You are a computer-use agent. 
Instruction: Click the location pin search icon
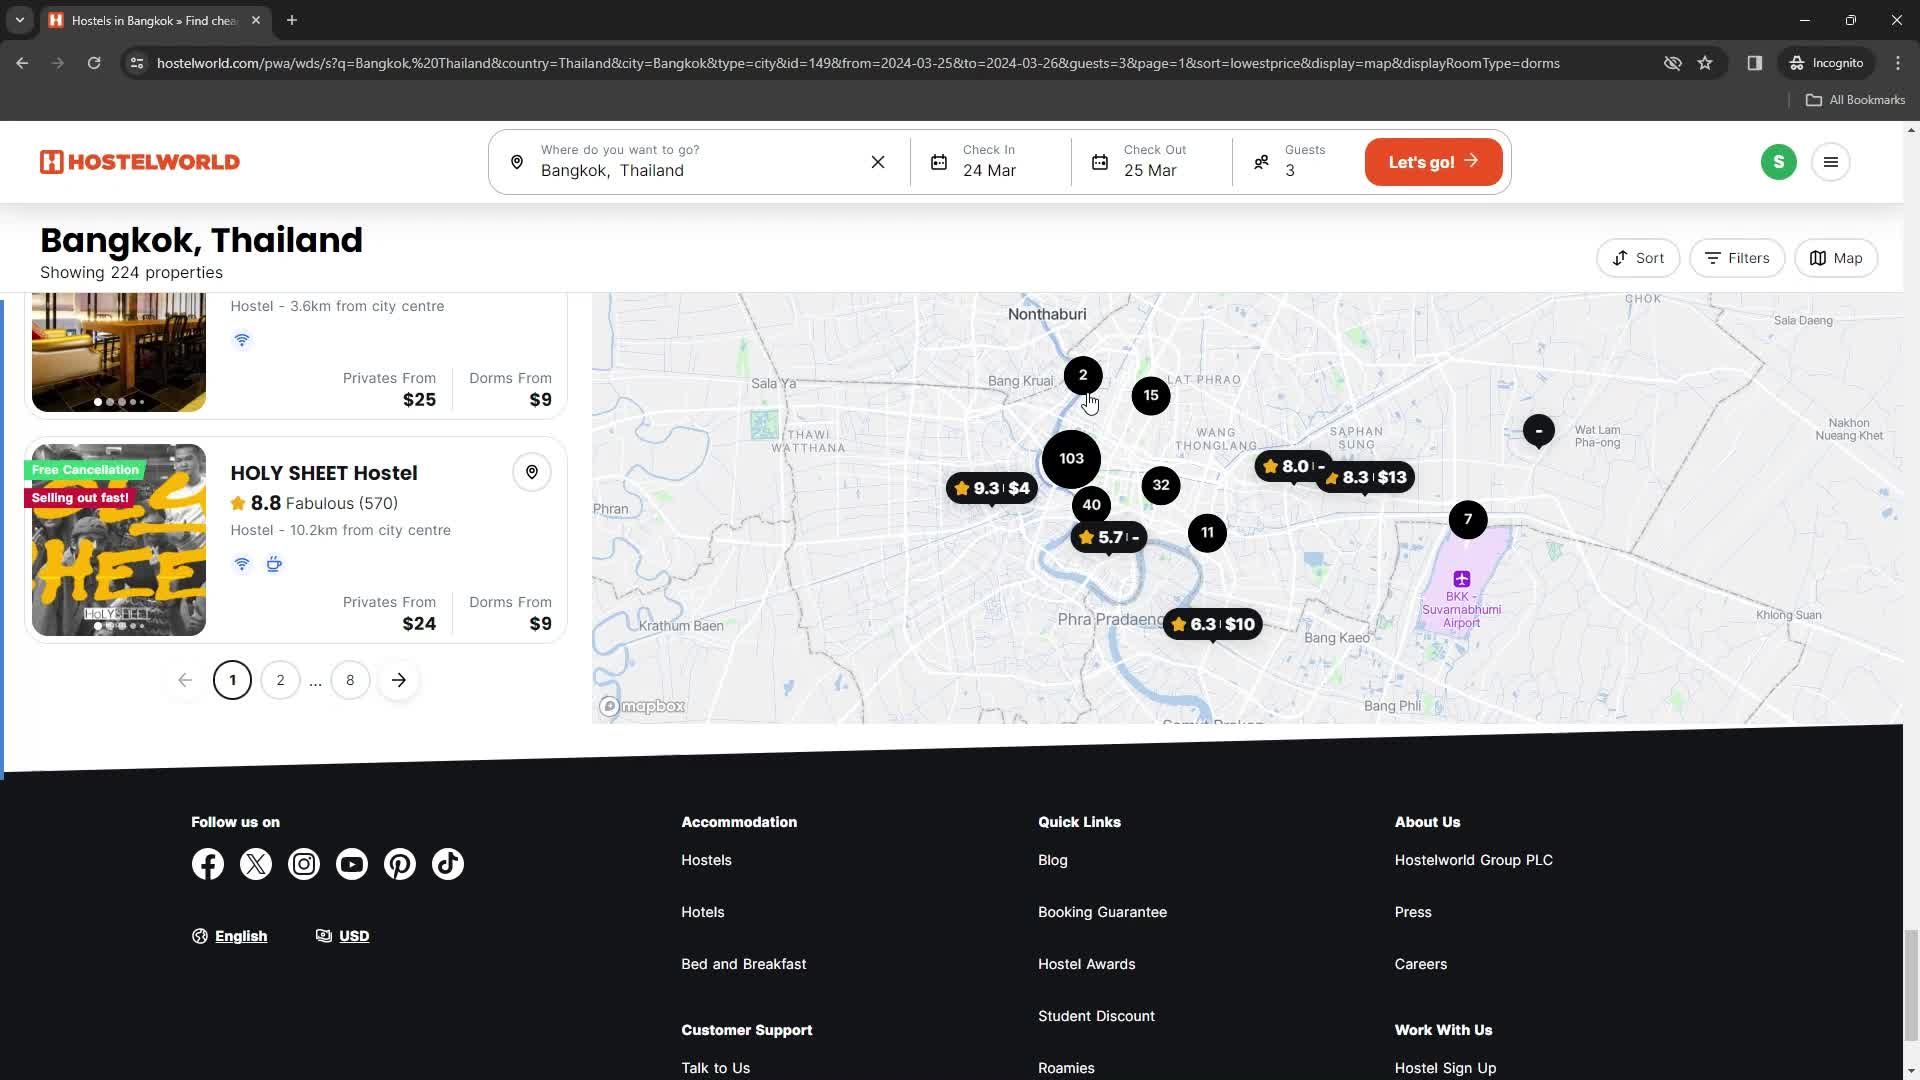click(517, 161)
